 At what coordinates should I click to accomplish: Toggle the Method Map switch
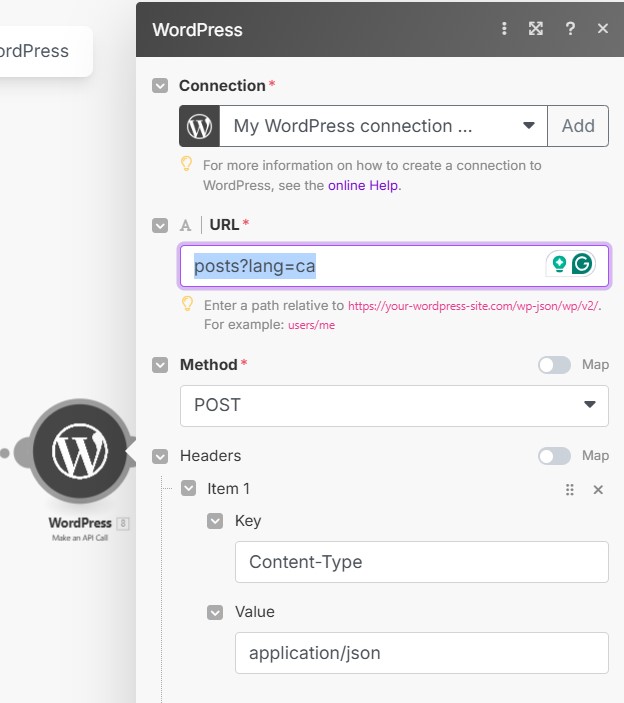coord(555,365)
